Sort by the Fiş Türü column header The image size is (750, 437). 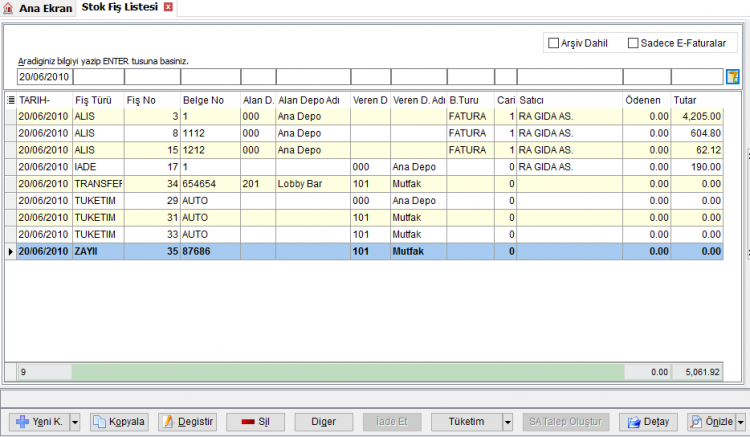tap(99, 100)
